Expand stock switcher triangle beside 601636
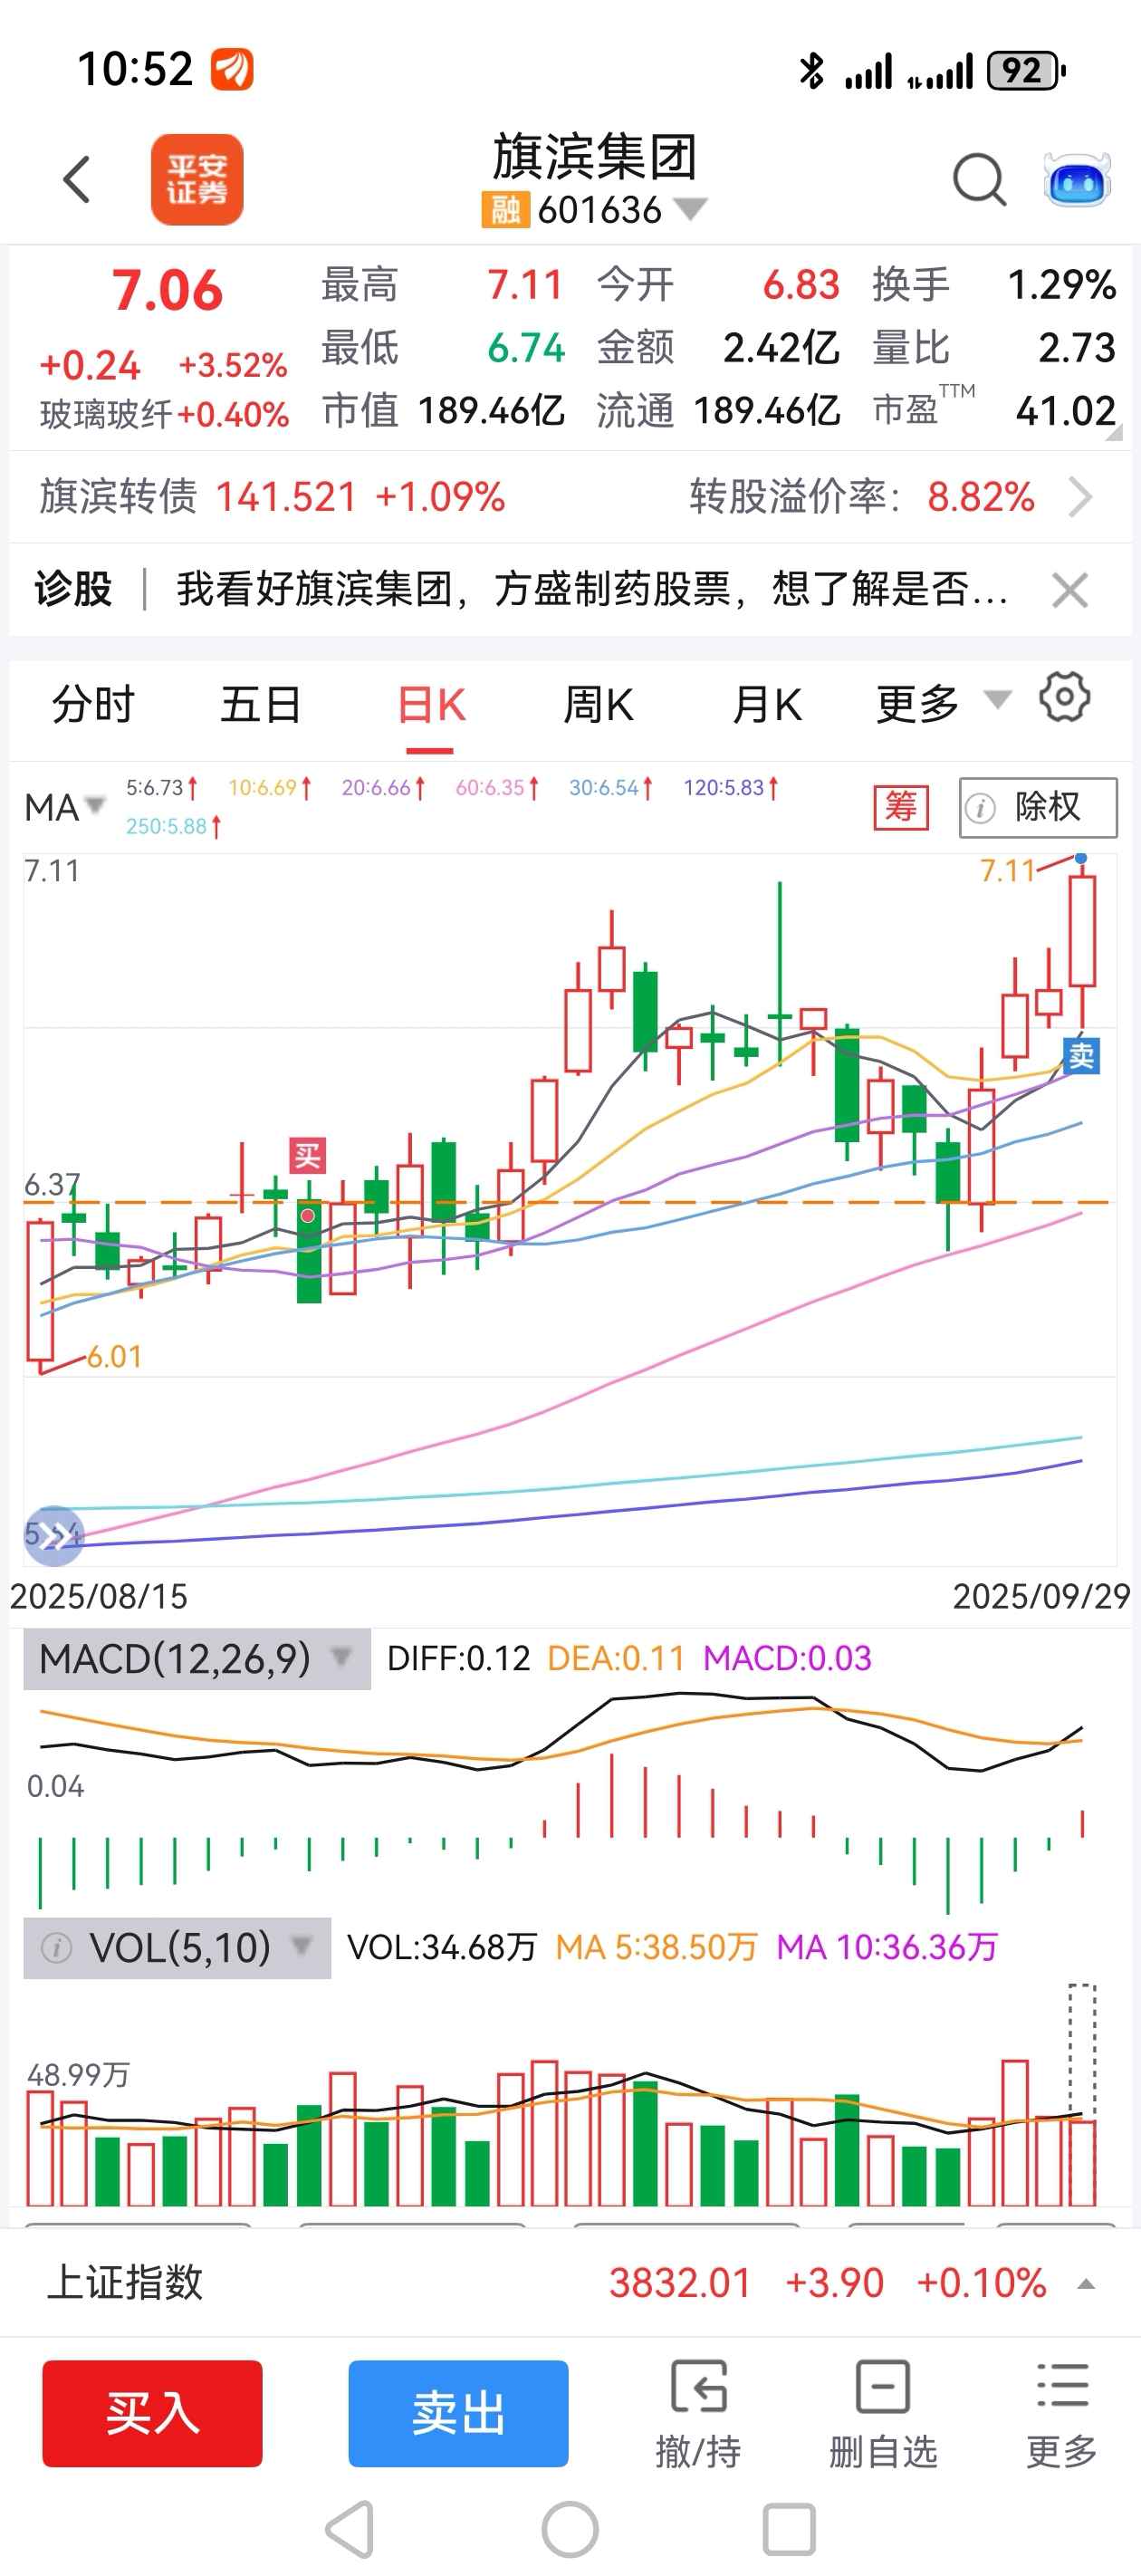Image resolution: width=1141 pixels, height=2576 pixels. pyautogui.click(x=690, y=209)
